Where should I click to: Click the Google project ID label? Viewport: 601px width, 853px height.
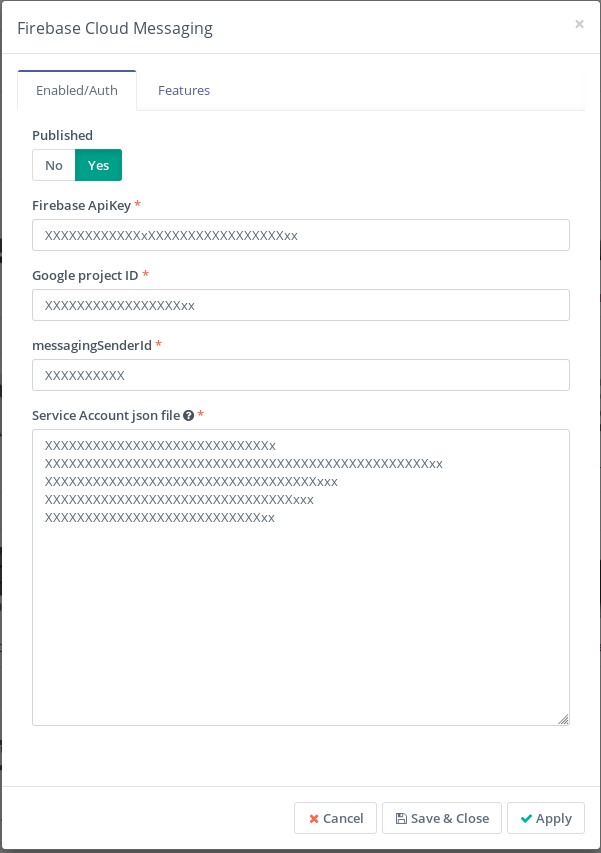click(85, 275)
